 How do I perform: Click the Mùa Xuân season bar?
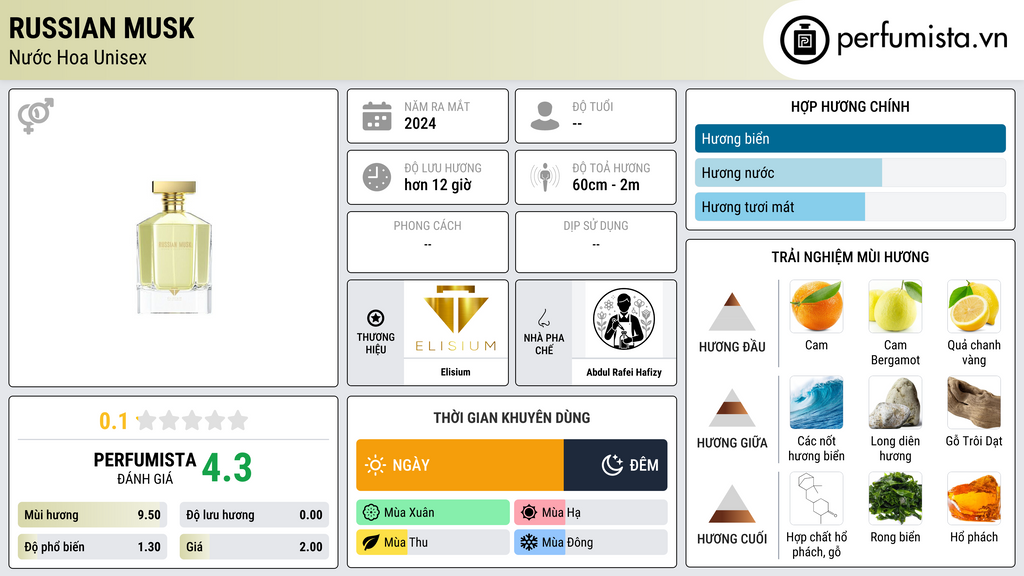[x=433, y=513]
